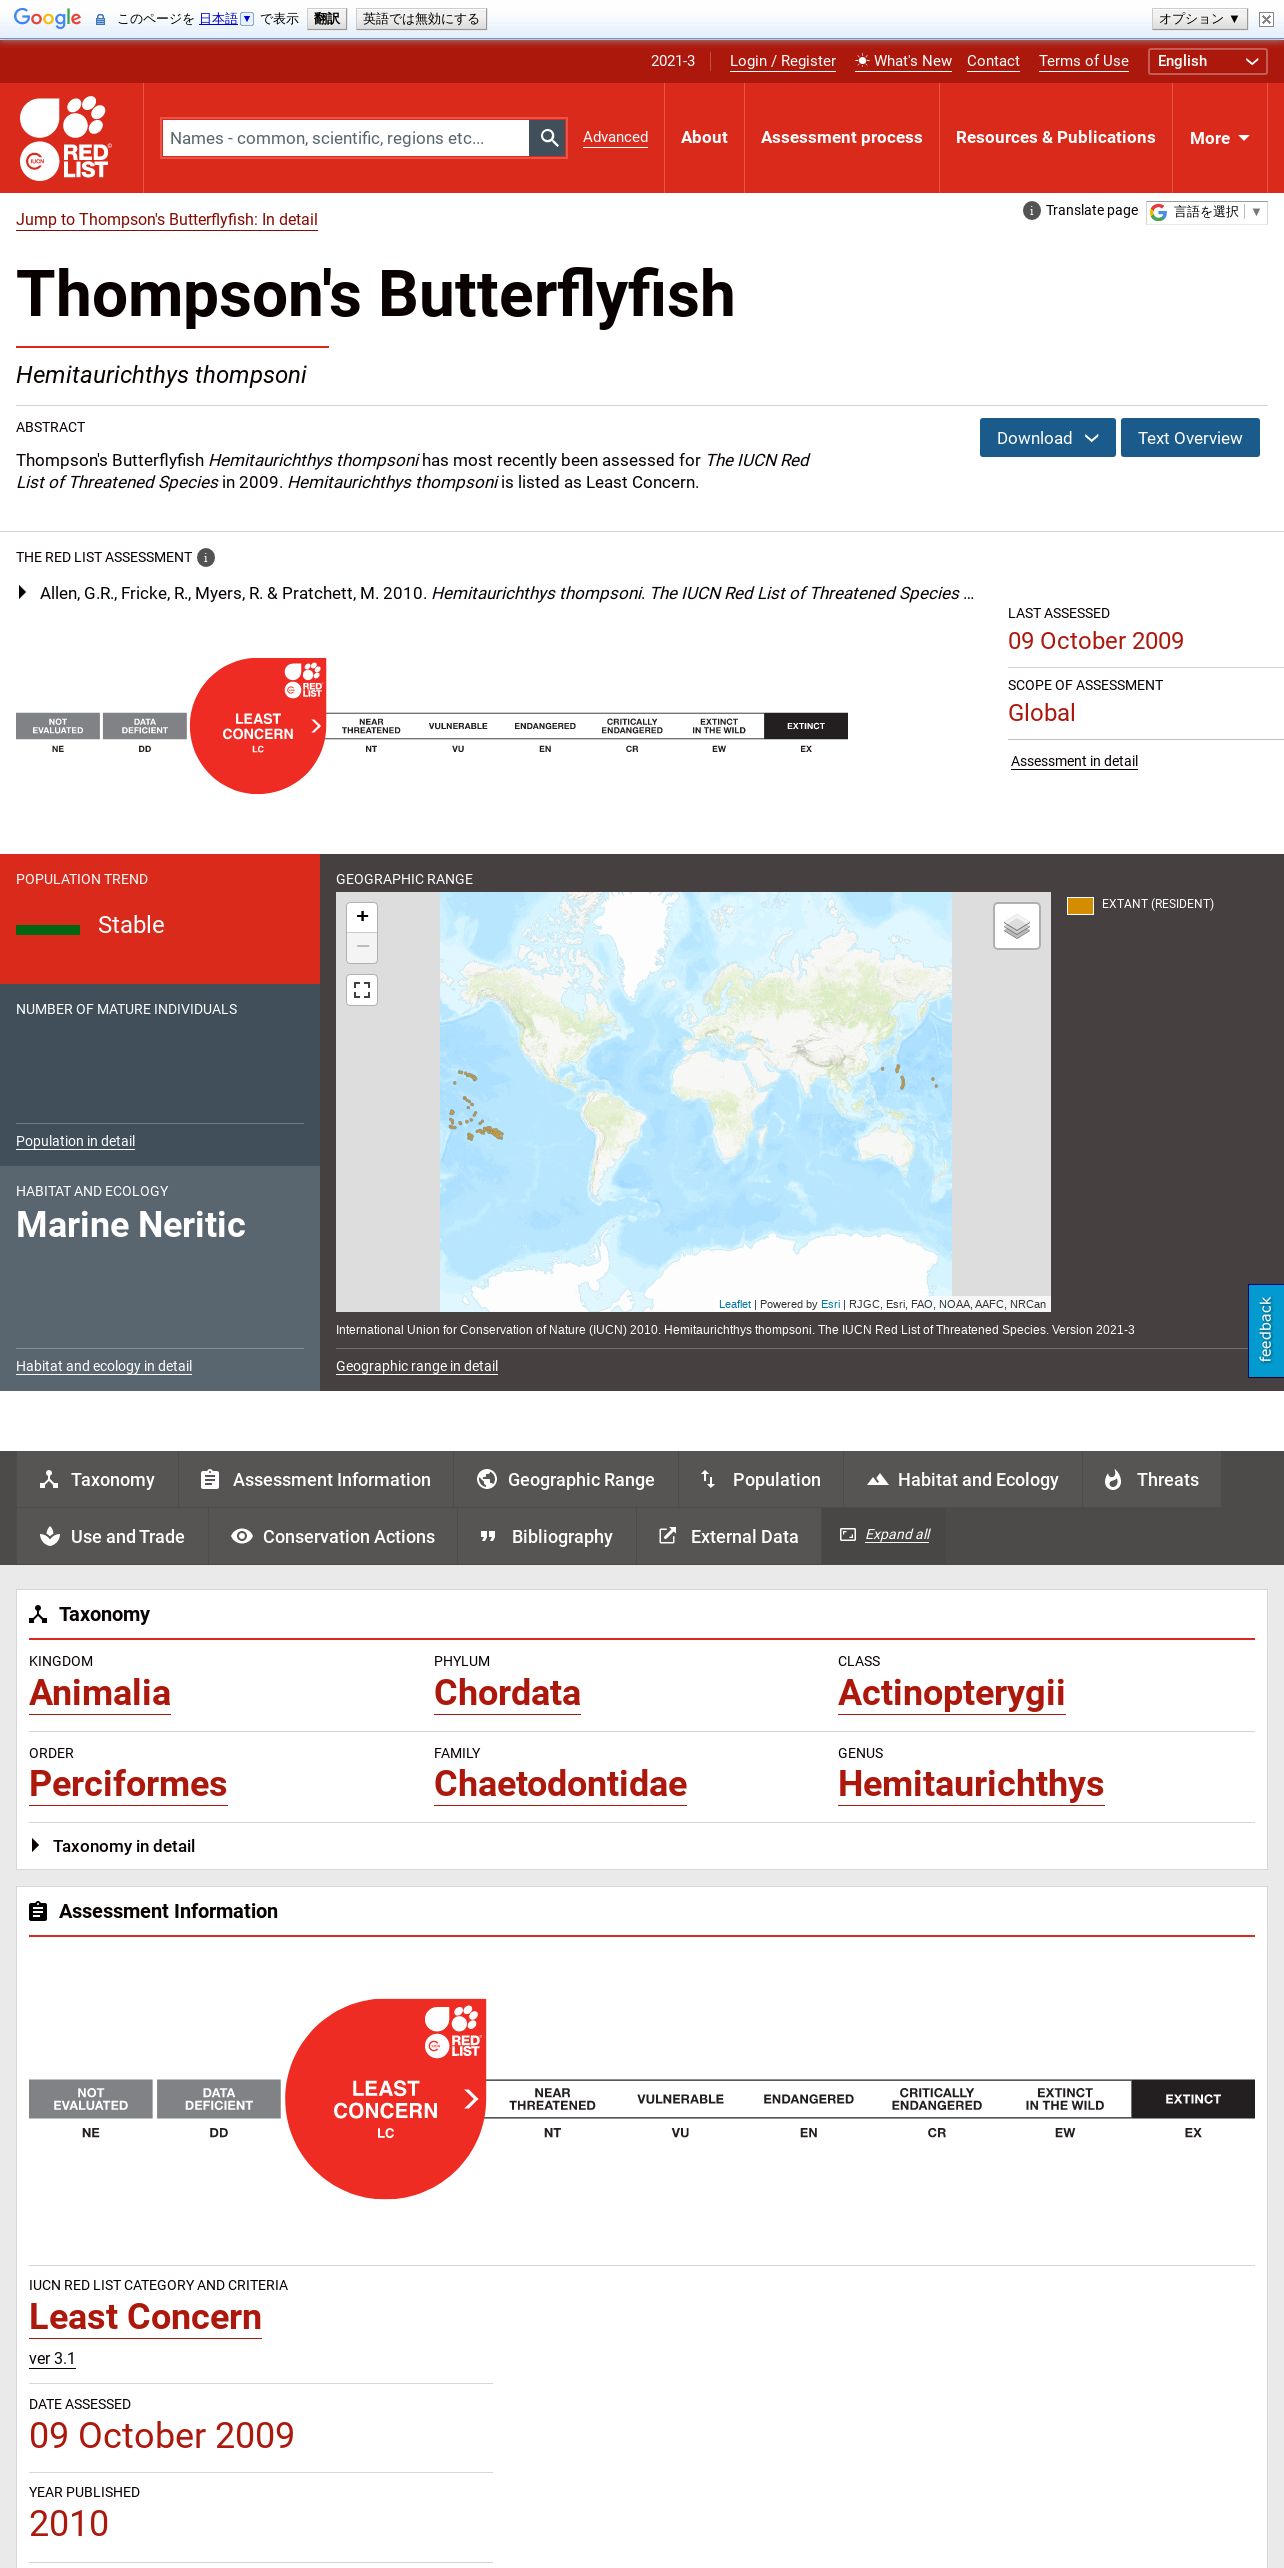Click the Login / Register link
This screenshot has height=2568, width=1284.
coord(783,61)
